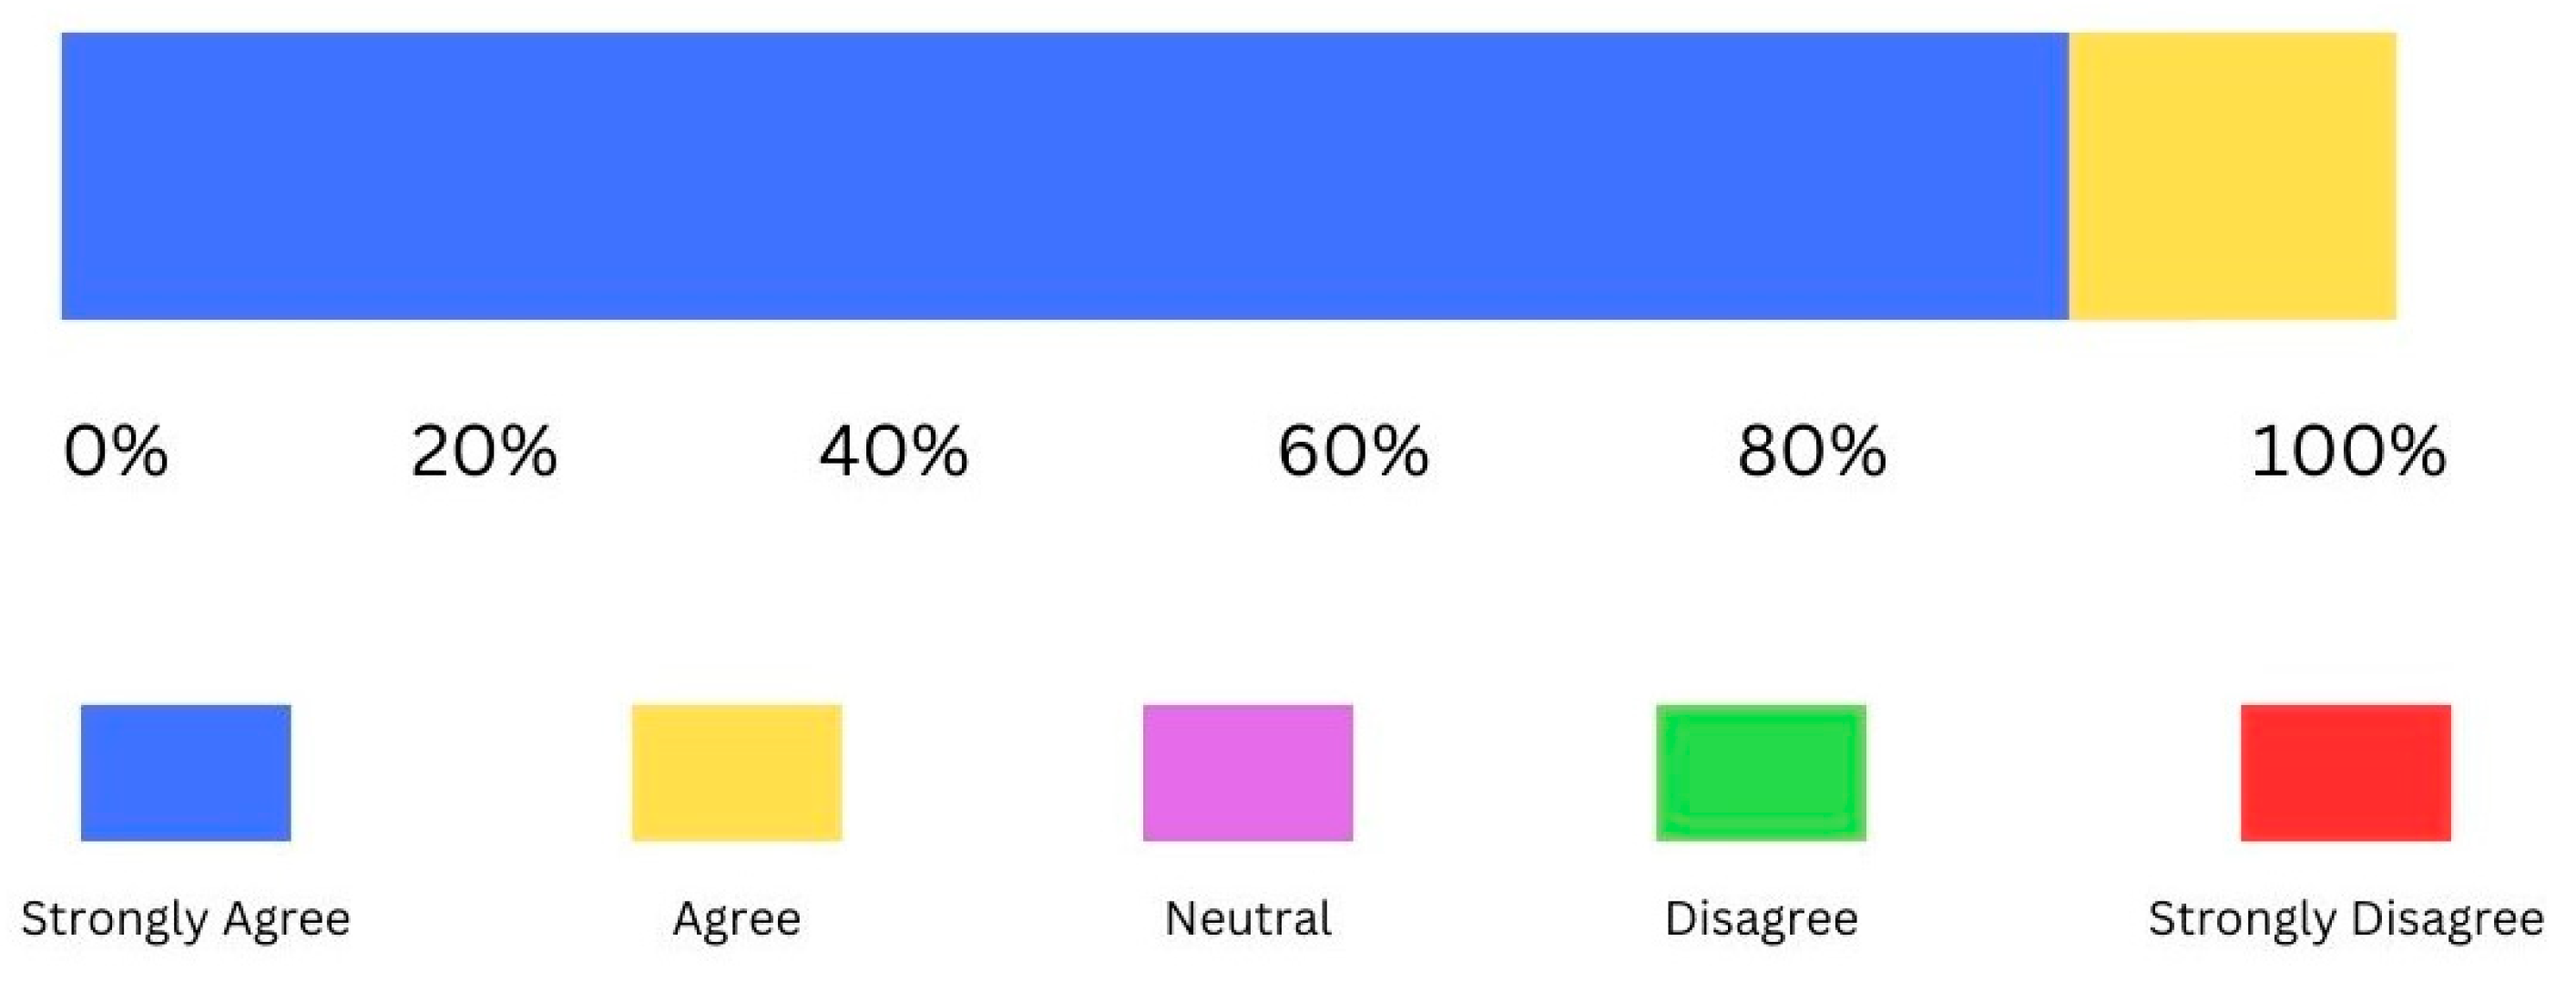The width and height of the screenshot is (2576, 982).
Task: Click the yellow Agree bar segment
Action: pyautogui.click(x=2232, y=176)
